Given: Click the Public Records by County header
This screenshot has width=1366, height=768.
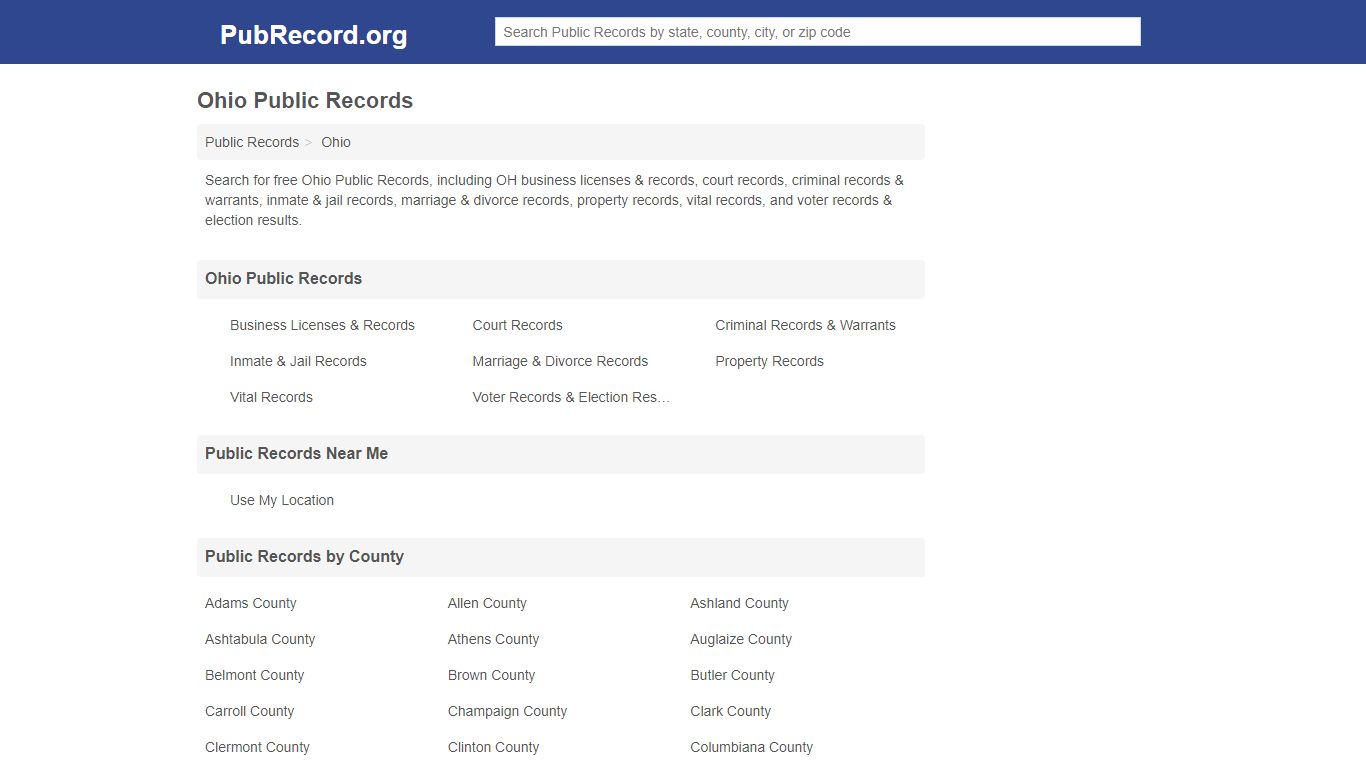Looking at the screenshot, I should (x=560, y=557).
